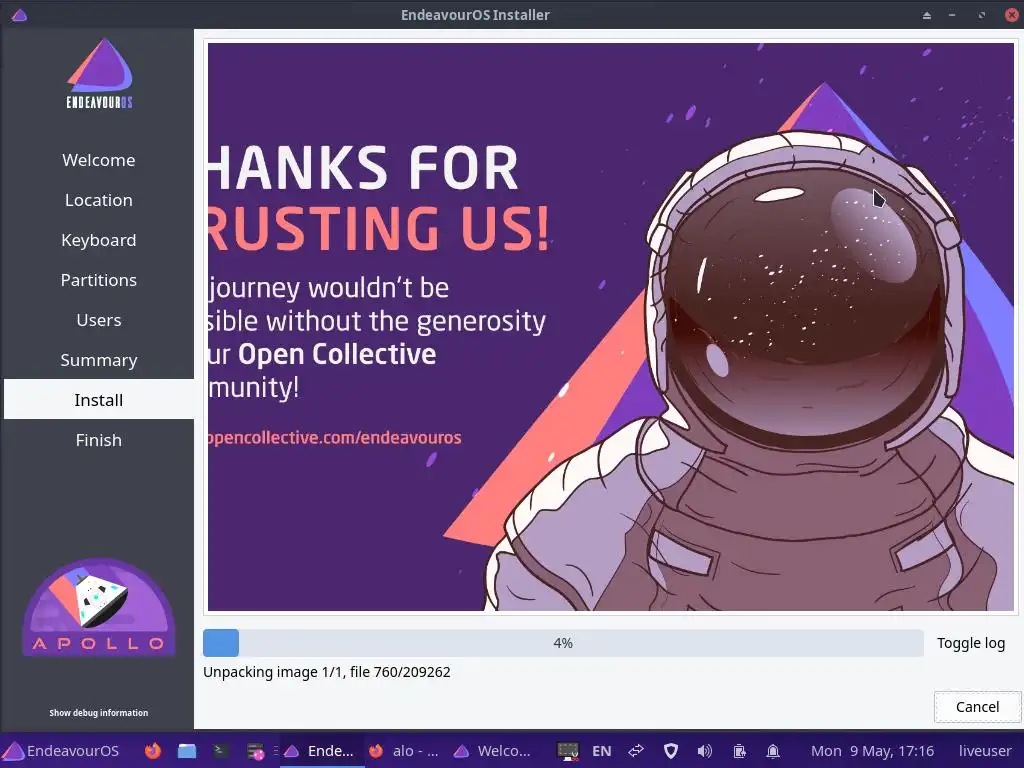This screenshot has height=768, width=1024.
Task: Click the 4% installation progress bar
Action: point(563,643)
